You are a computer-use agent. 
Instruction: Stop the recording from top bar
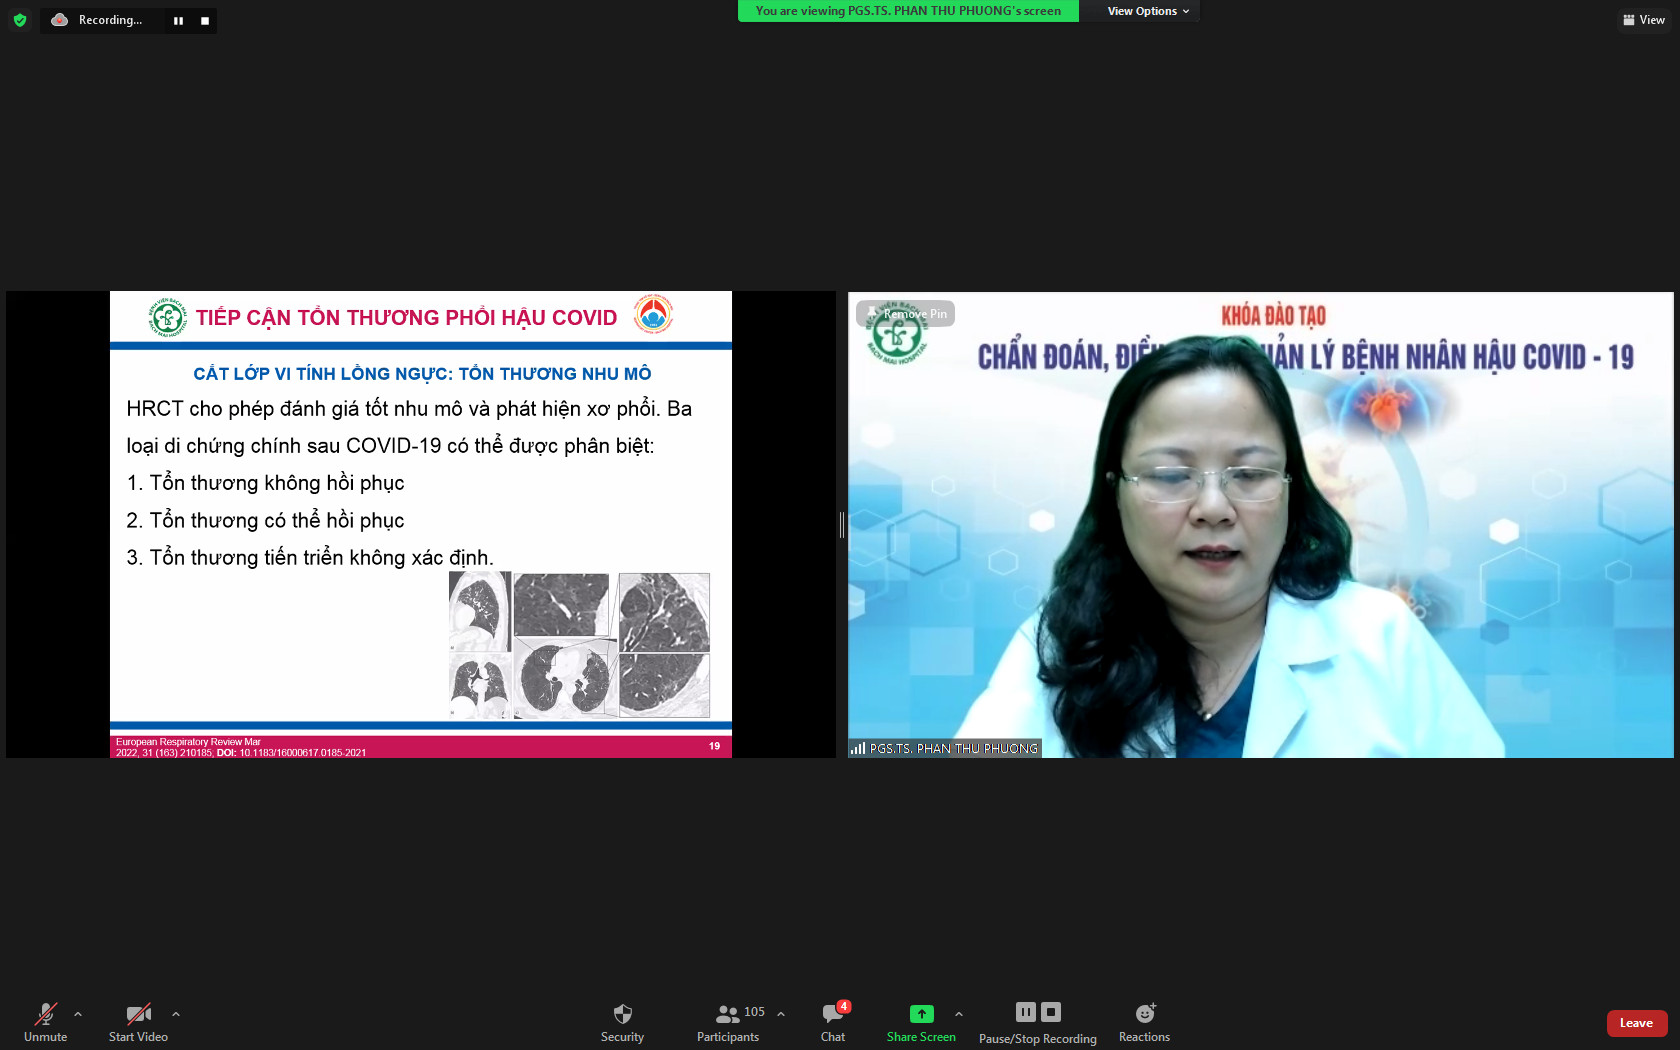point(205,21)
